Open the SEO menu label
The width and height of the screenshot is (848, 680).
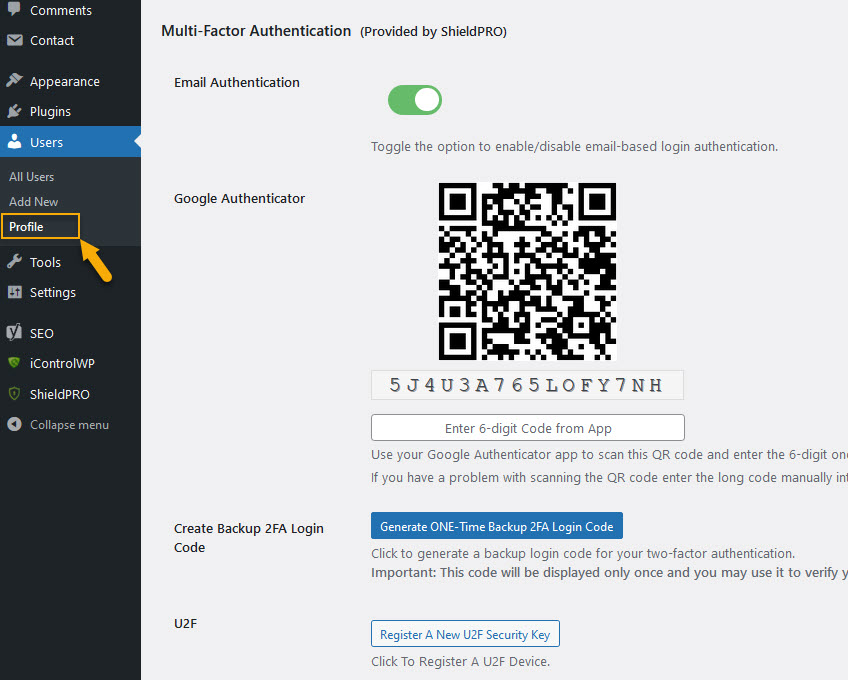[x=42, y=333]
